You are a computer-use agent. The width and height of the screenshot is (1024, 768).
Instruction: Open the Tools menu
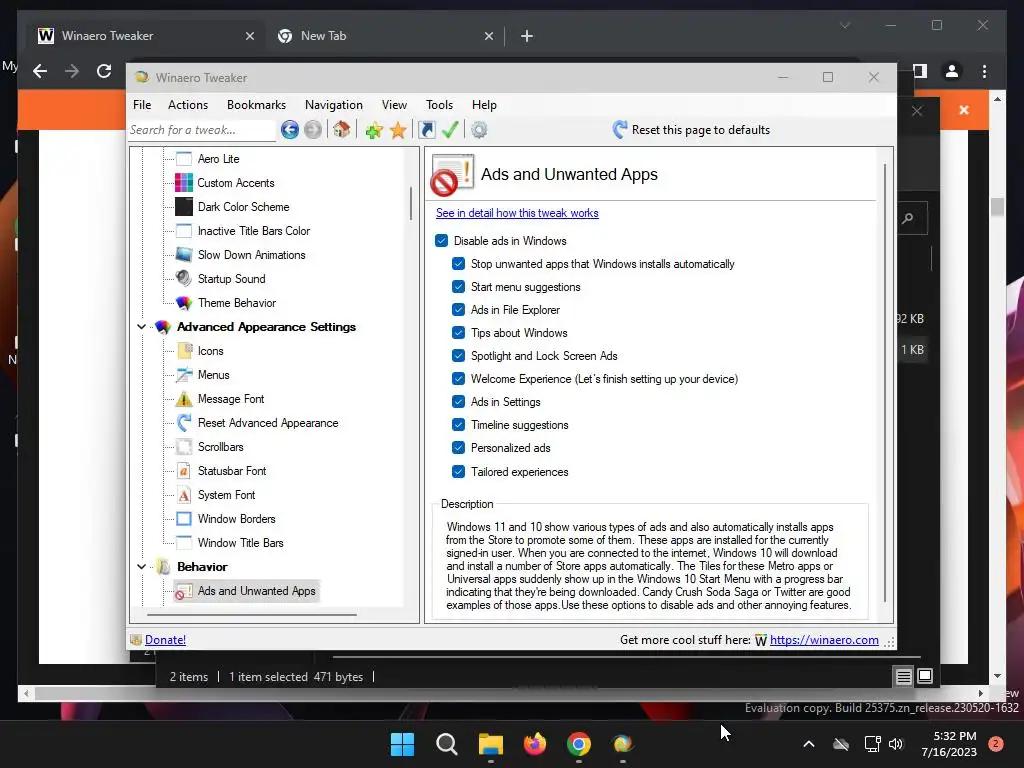point(439,105)
